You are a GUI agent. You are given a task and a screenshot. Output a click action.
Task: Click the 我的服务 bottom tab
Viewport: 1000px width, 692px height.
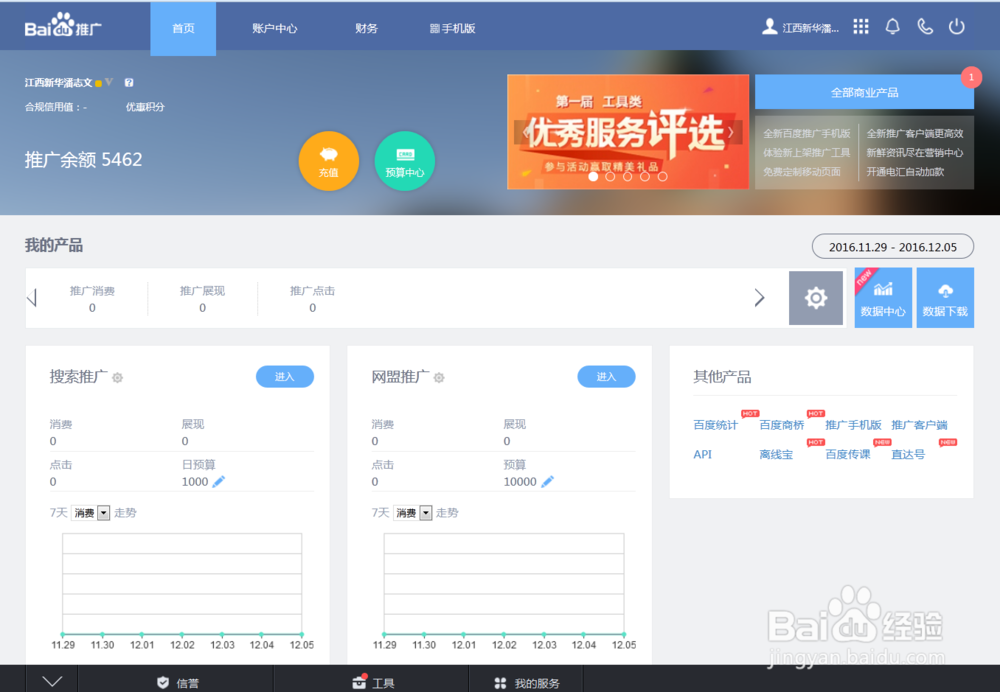526,681
